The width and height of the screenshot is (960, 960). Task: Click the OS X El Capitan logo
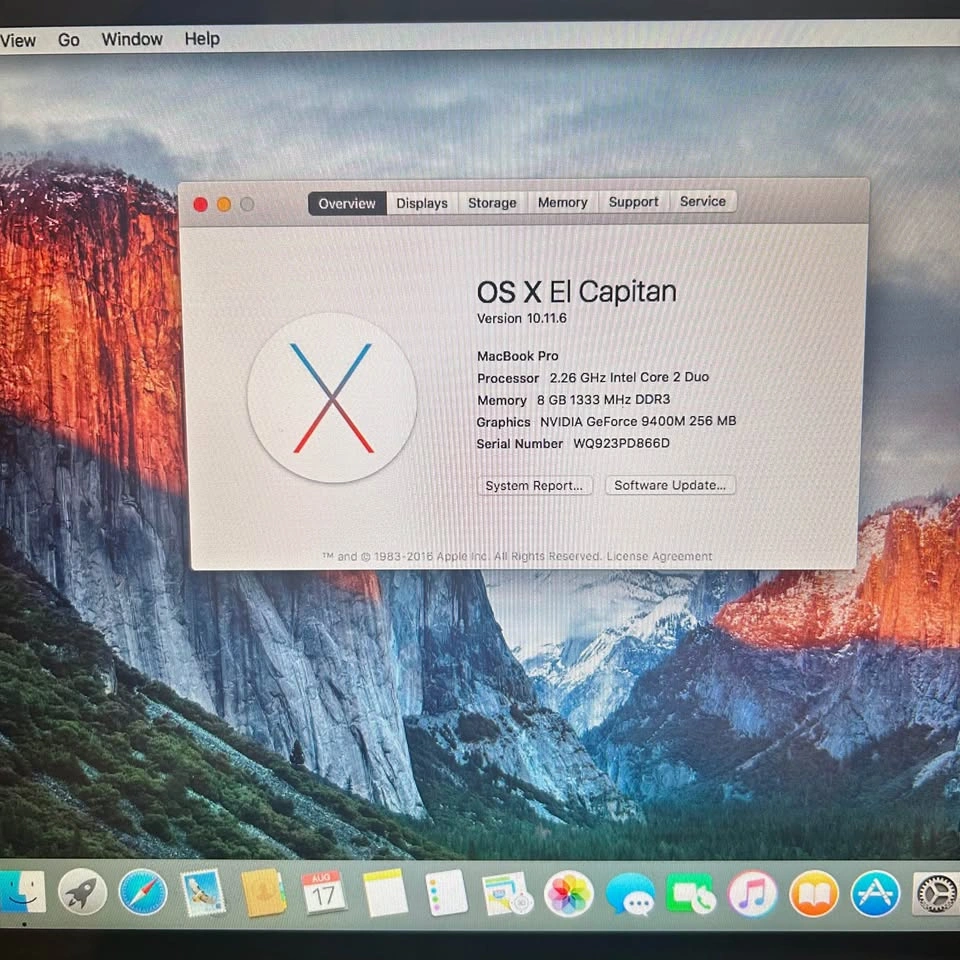(x=332, y=398)
